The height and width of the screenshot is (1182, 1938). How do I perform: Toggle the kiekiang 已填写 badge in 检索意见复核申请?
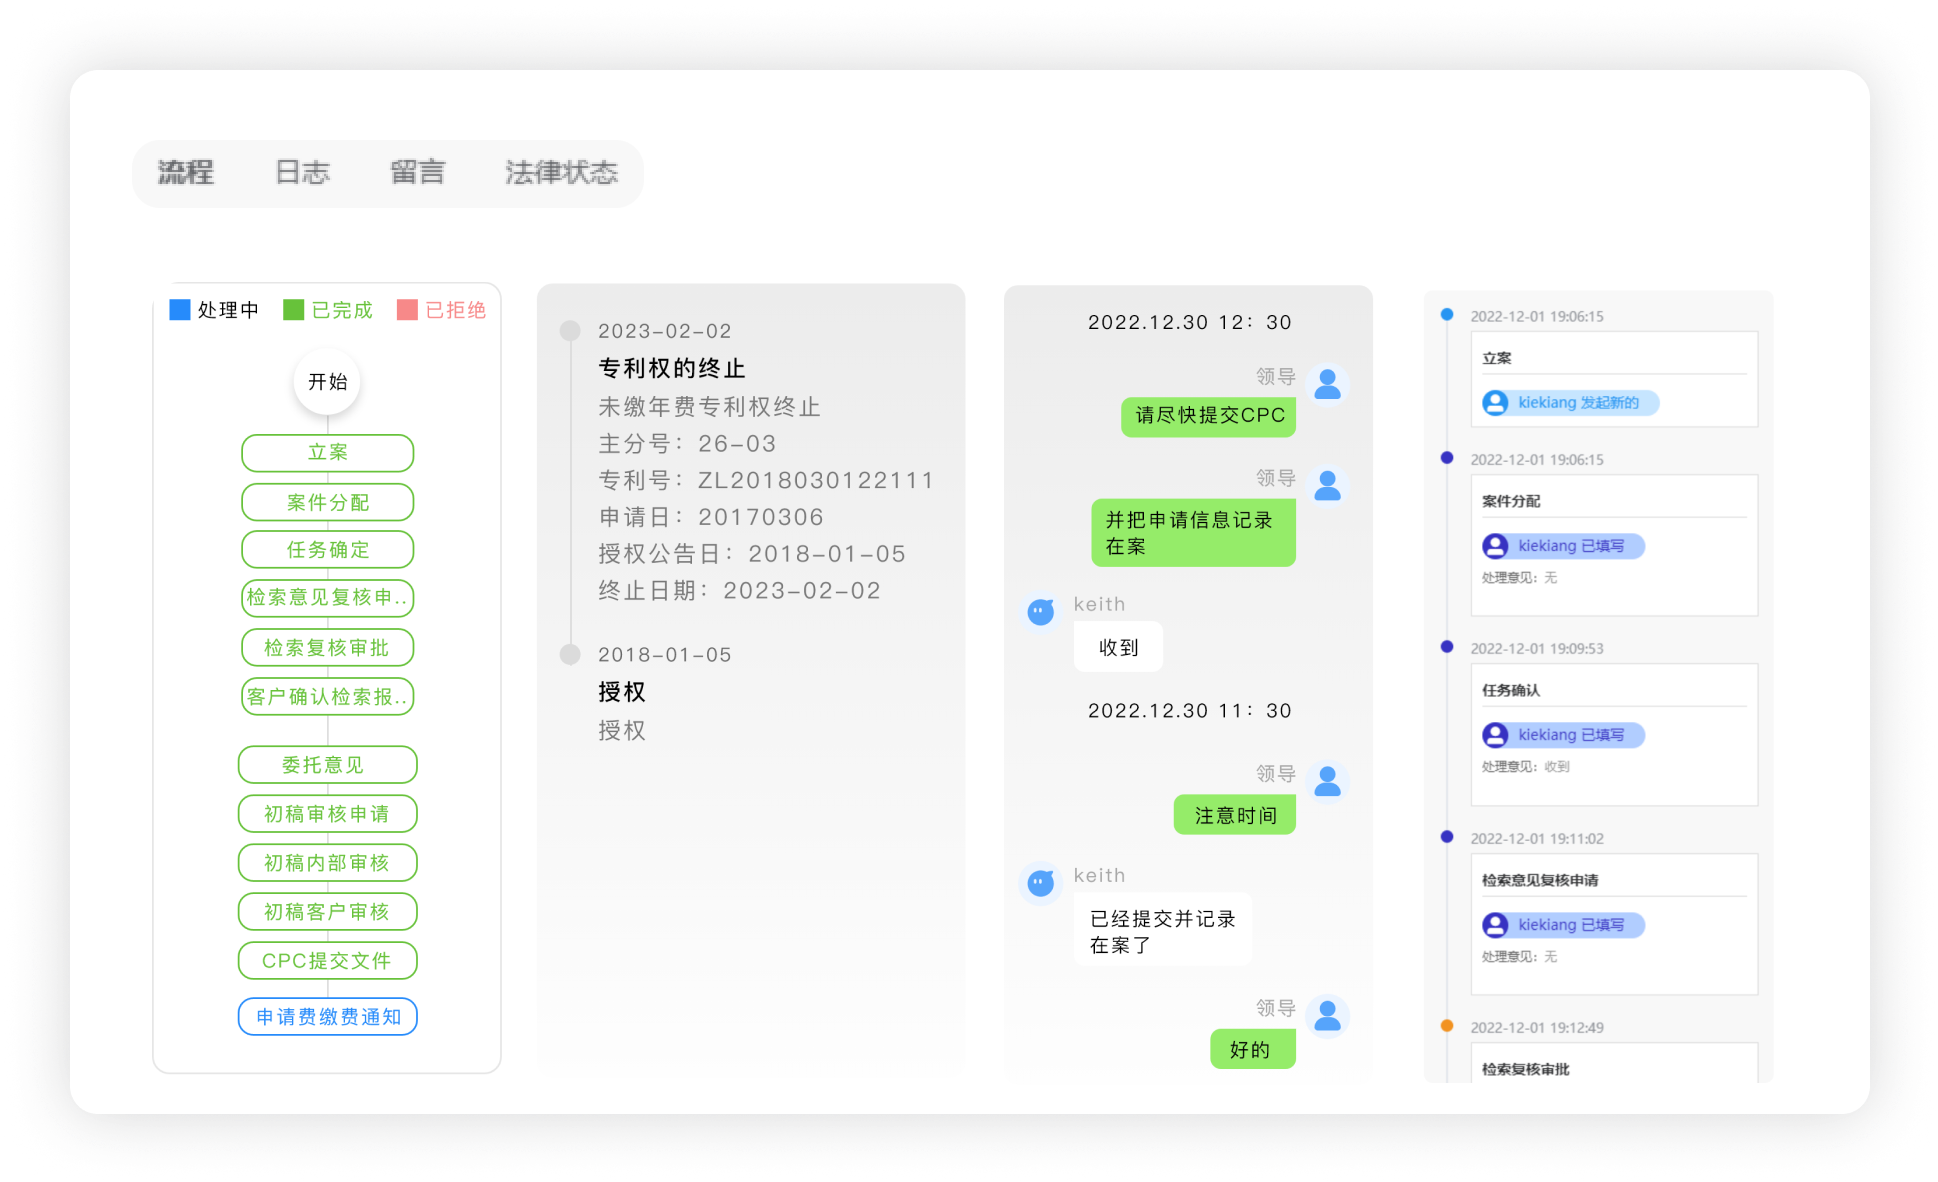click(x=1562, y=924)
